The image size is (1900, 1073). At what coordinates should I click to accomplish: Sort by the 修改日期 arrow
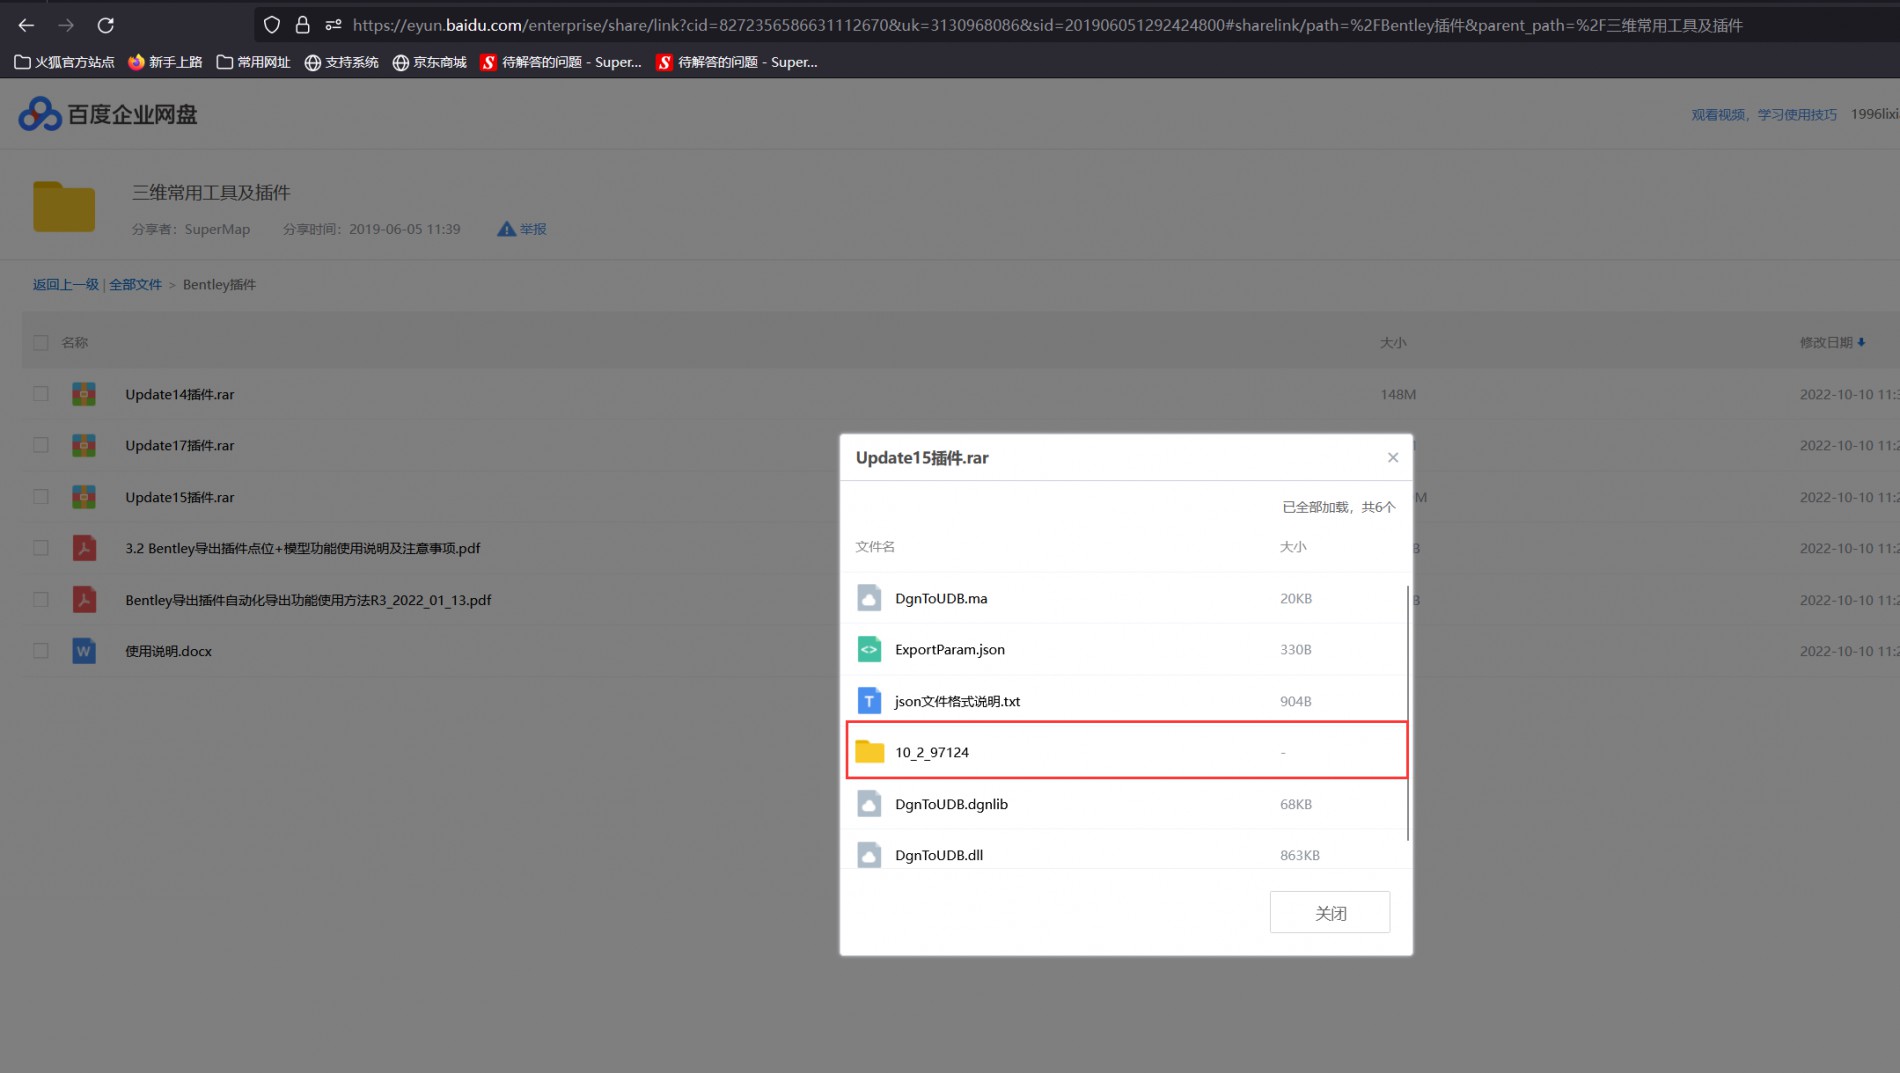tap(1861, 343)
